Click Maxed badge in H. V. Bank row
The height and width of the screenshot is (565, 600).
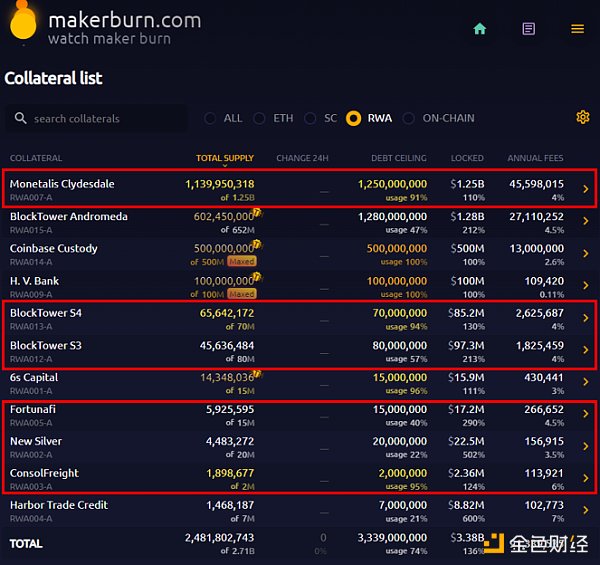242,294
